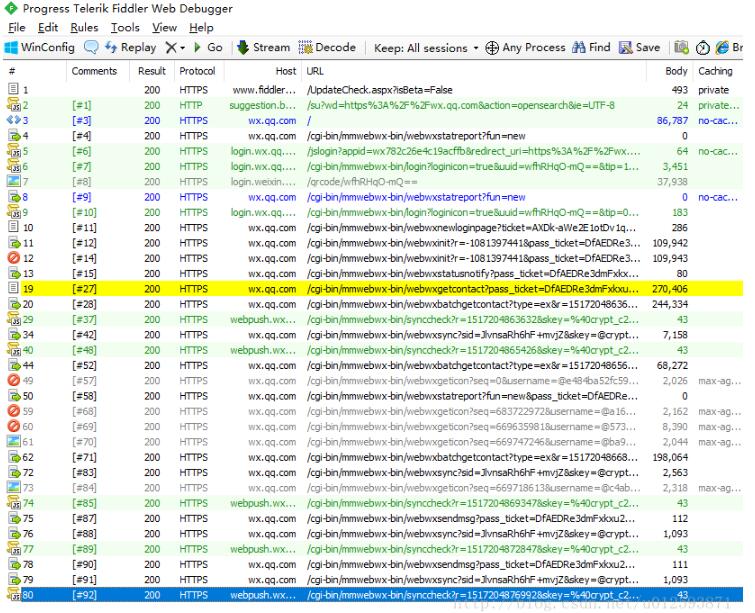Click body size 244,334 in row 20

tap(670, 304)
